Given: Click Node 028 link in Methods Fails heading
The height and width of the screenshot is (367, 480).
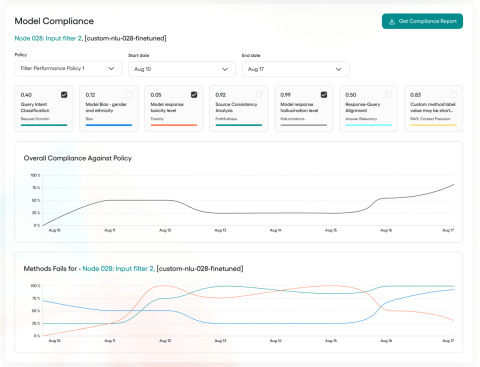Looking at the screenshot, I should pyautogui.click(x=119, y=269).
